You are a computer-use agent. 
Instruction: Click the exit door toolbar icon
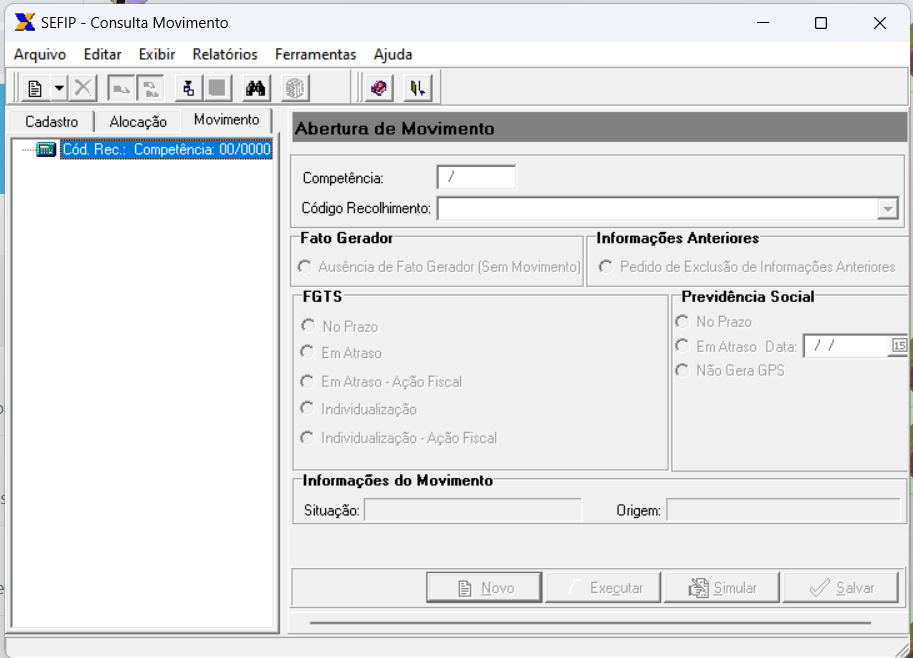(x=417, y=89)
